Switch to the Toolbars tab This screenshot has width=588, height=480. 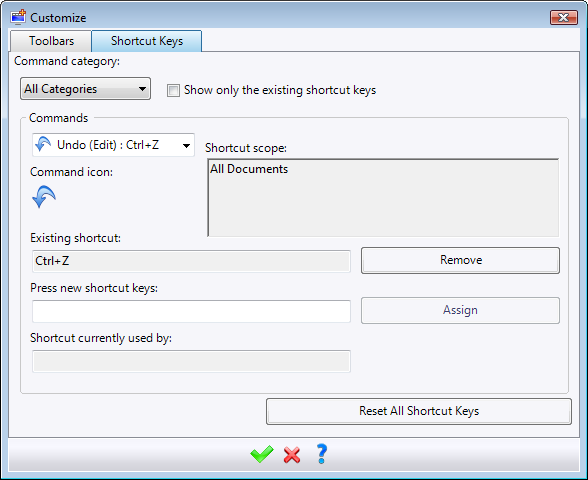click(x=51, y=41)
